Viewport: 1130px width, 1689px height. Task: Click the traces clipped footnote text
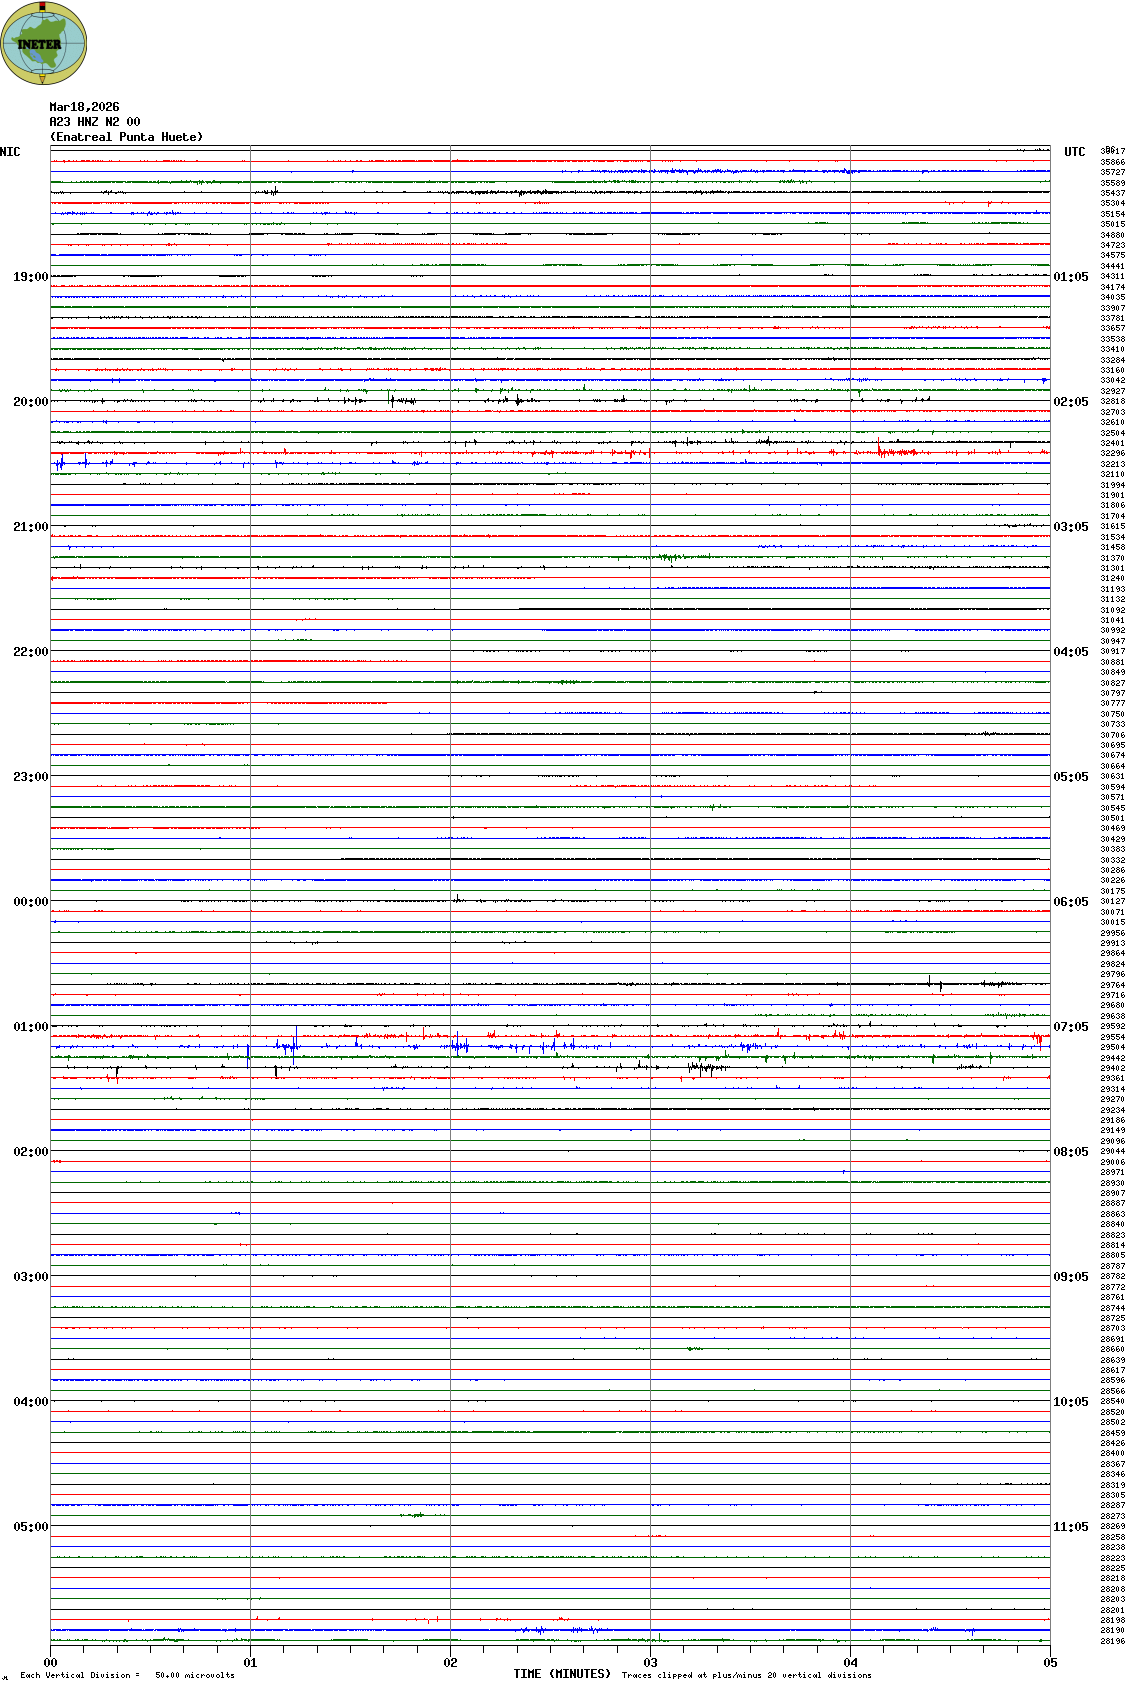(x=746, y=1675)
